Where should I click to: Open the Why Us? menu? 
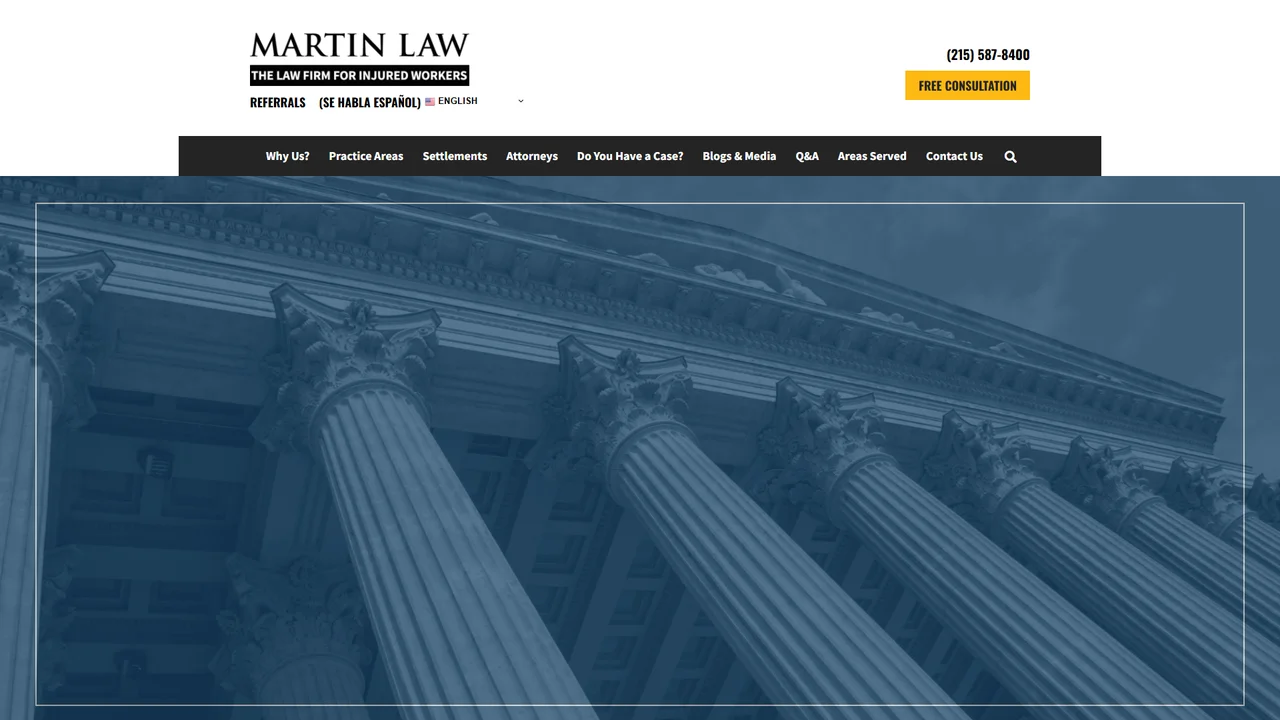click(288, 156)
